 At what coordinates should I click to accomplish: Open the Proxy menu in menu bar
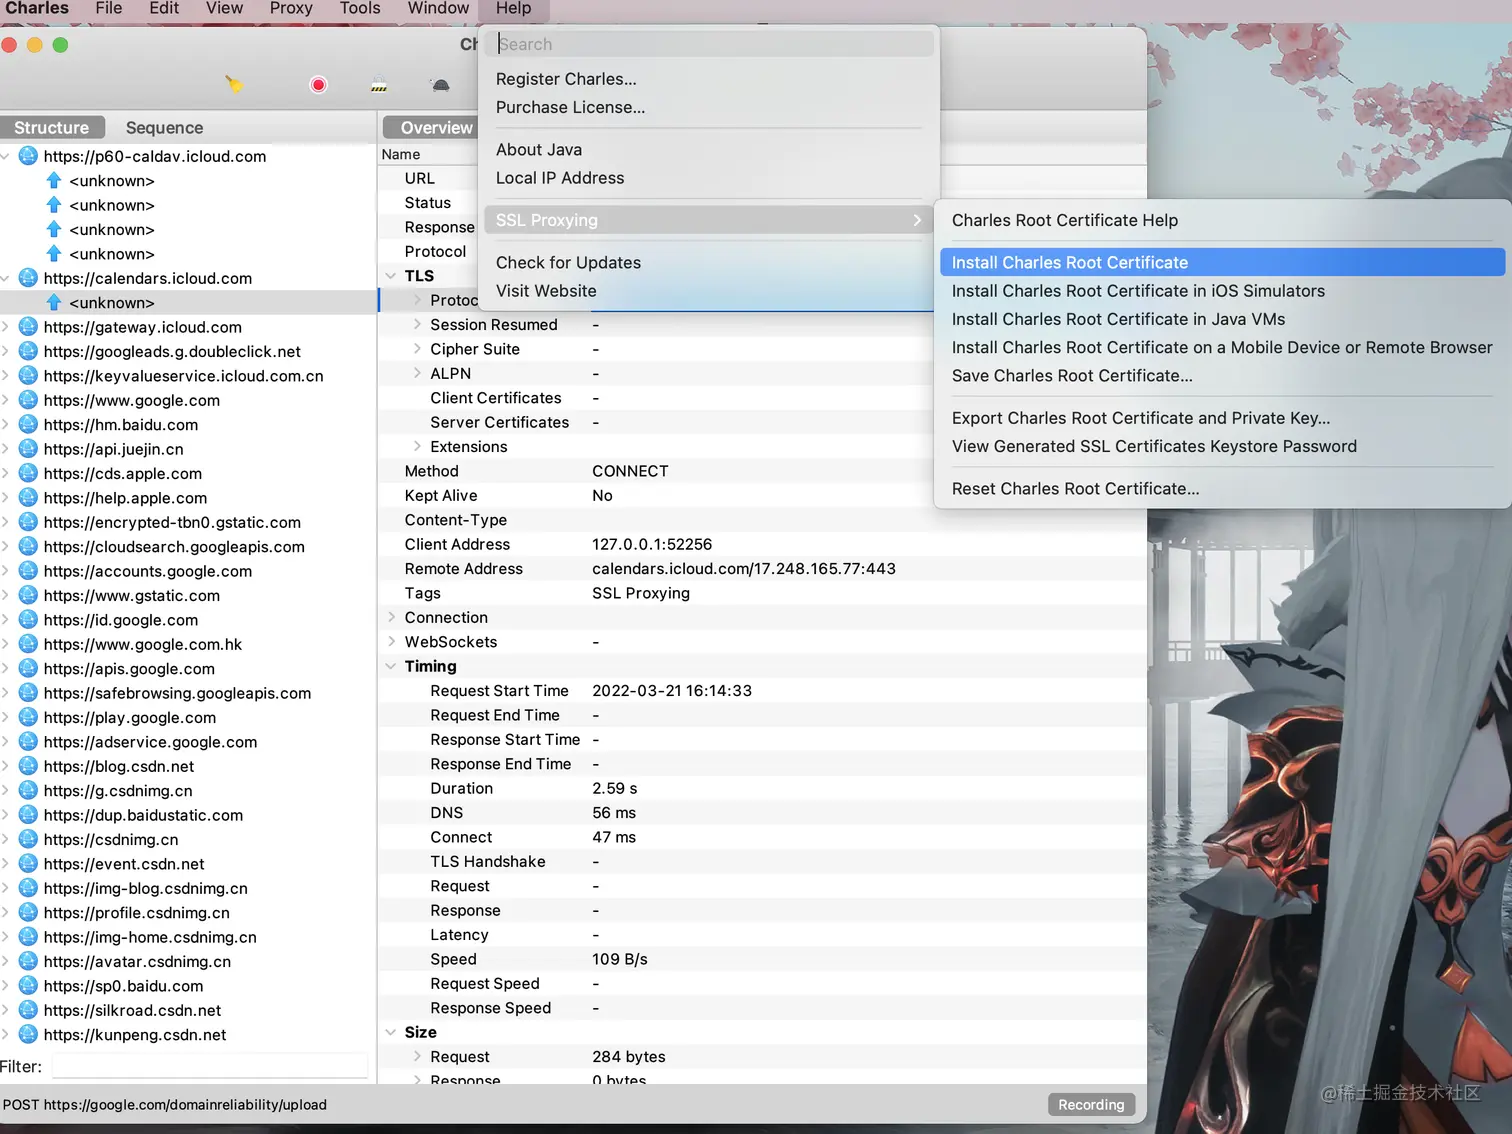pos(291,9)
